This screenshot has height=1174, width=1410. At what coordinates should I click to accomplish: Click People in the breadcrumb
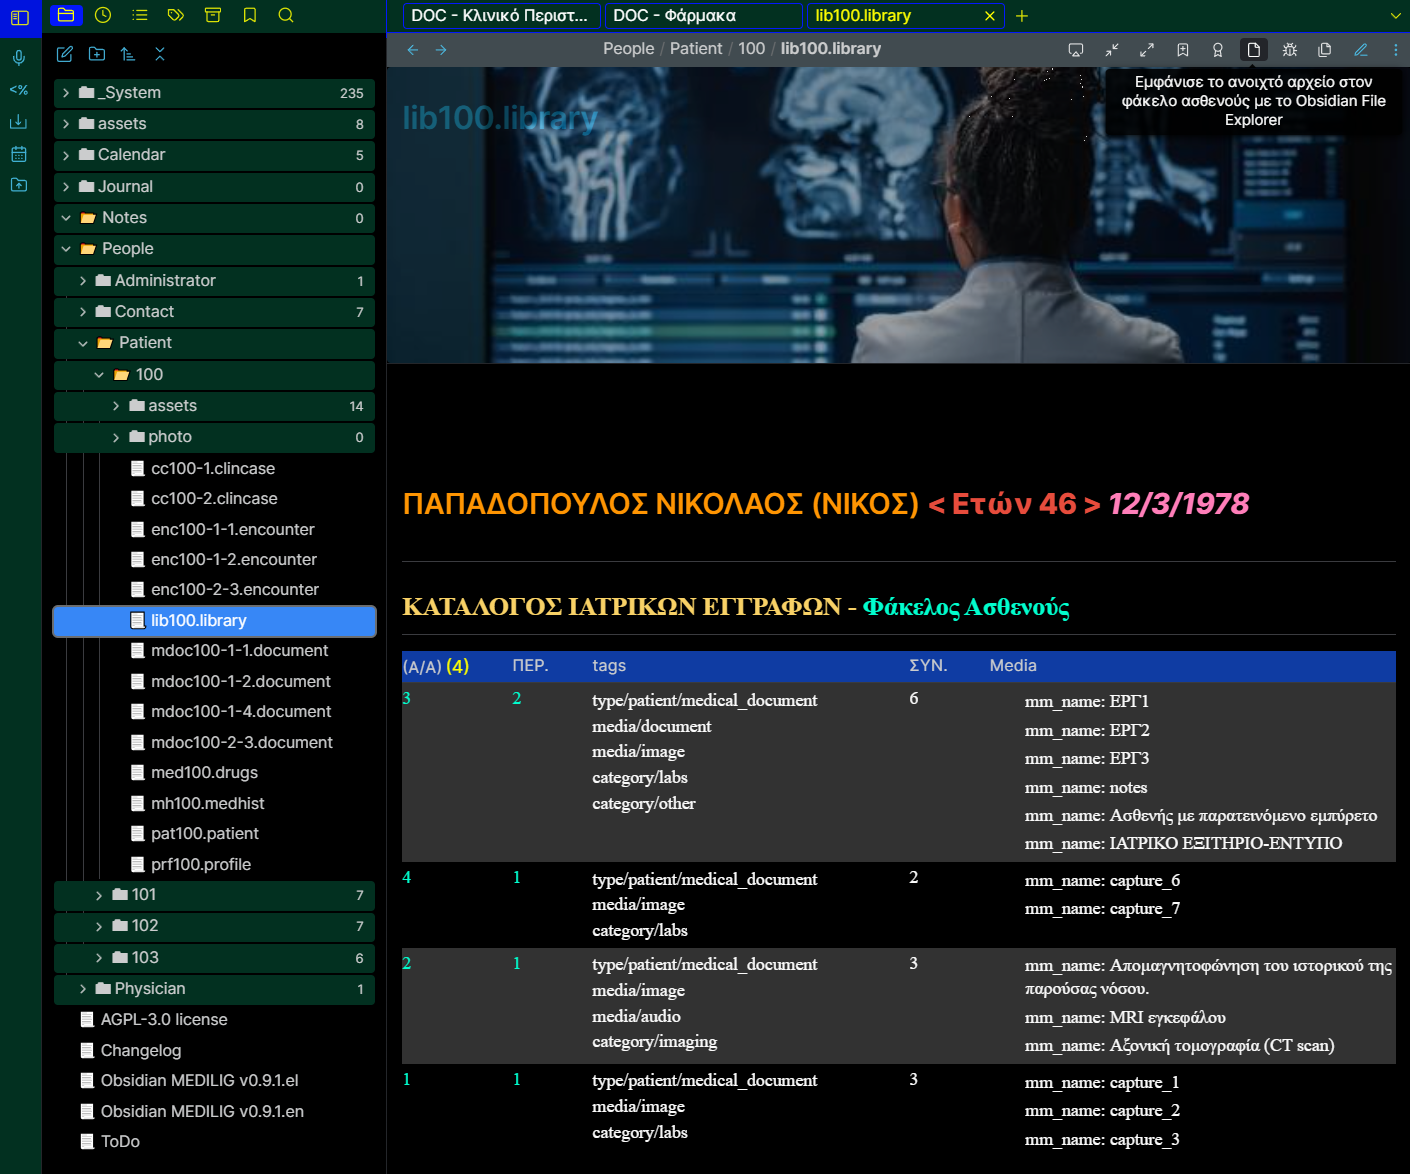(628, 49)
